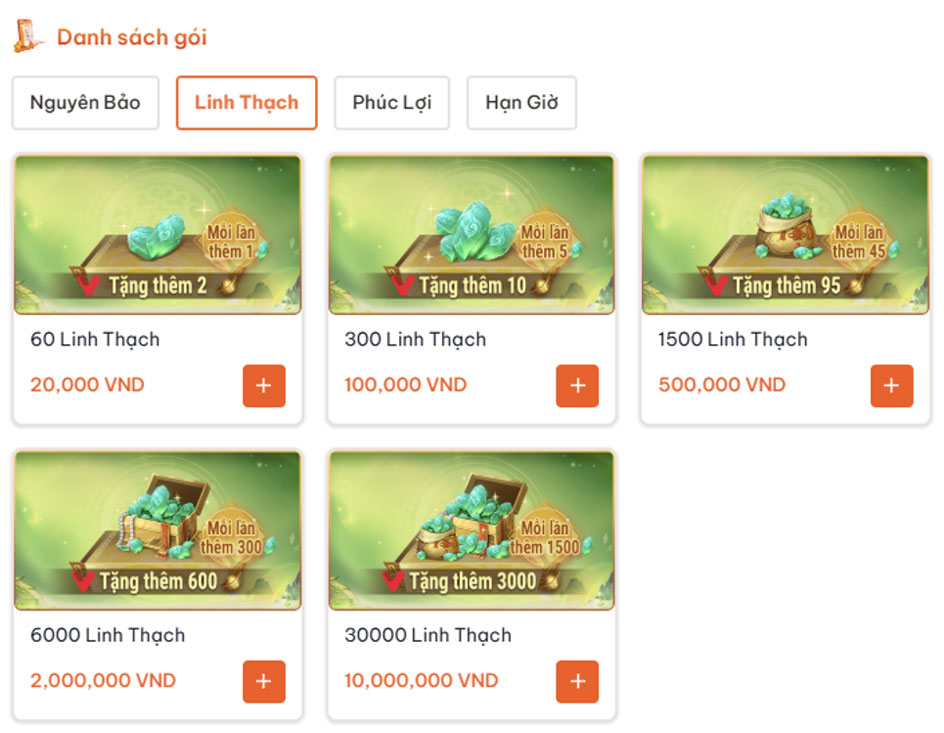Open the Hạn Giờ tab

(x=521, y=102)
